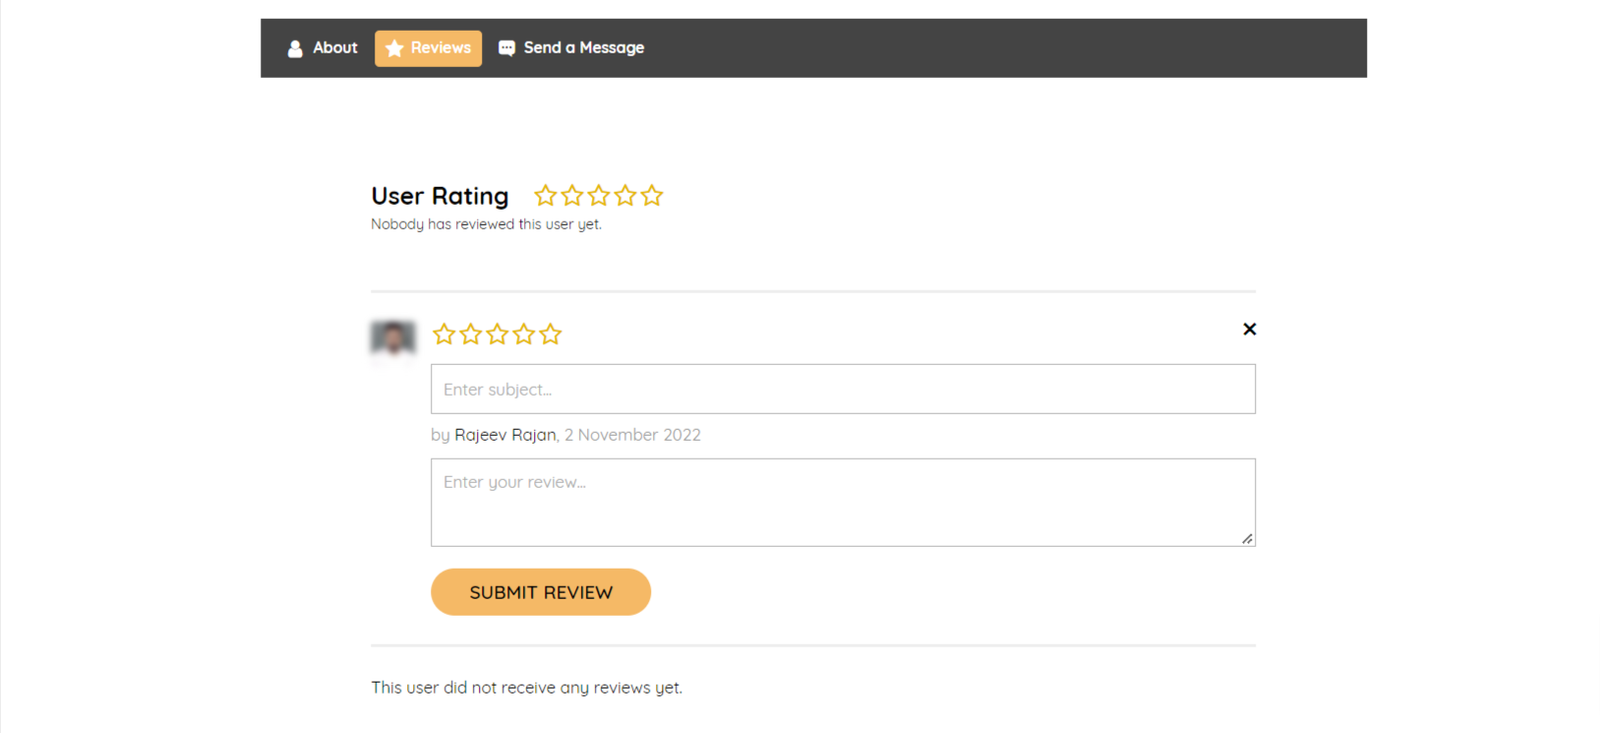1600x733 pixels.
Task: Focus the Enter subject field
Action: [843, 389]
